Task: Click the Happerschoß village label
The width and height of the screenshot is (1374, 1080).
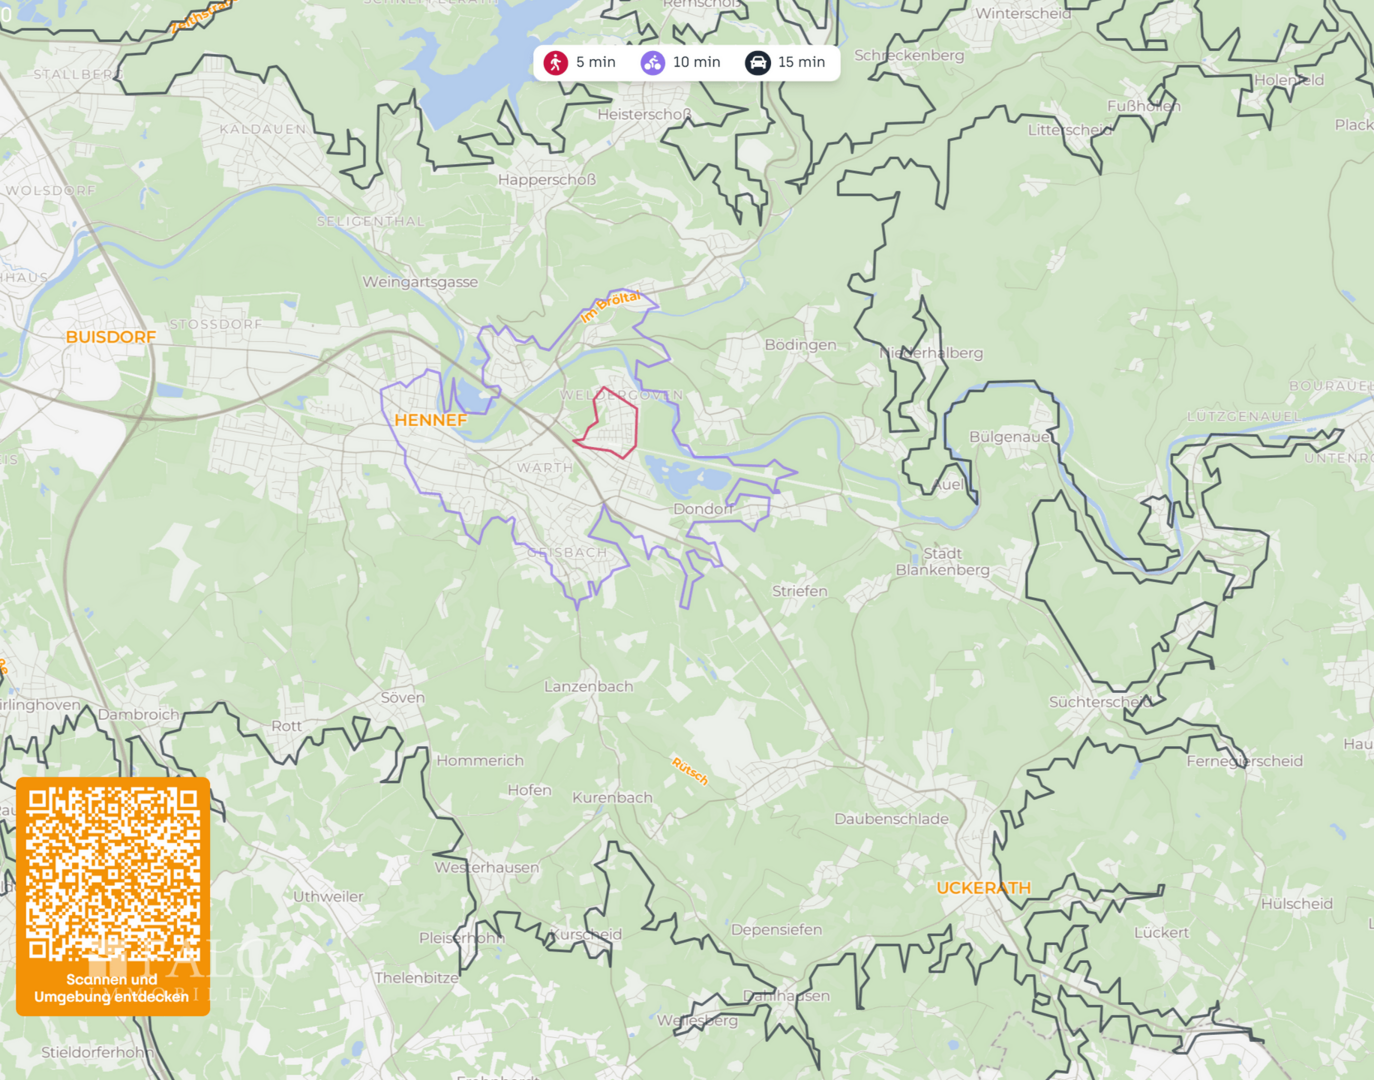Action: pos(547,180)
